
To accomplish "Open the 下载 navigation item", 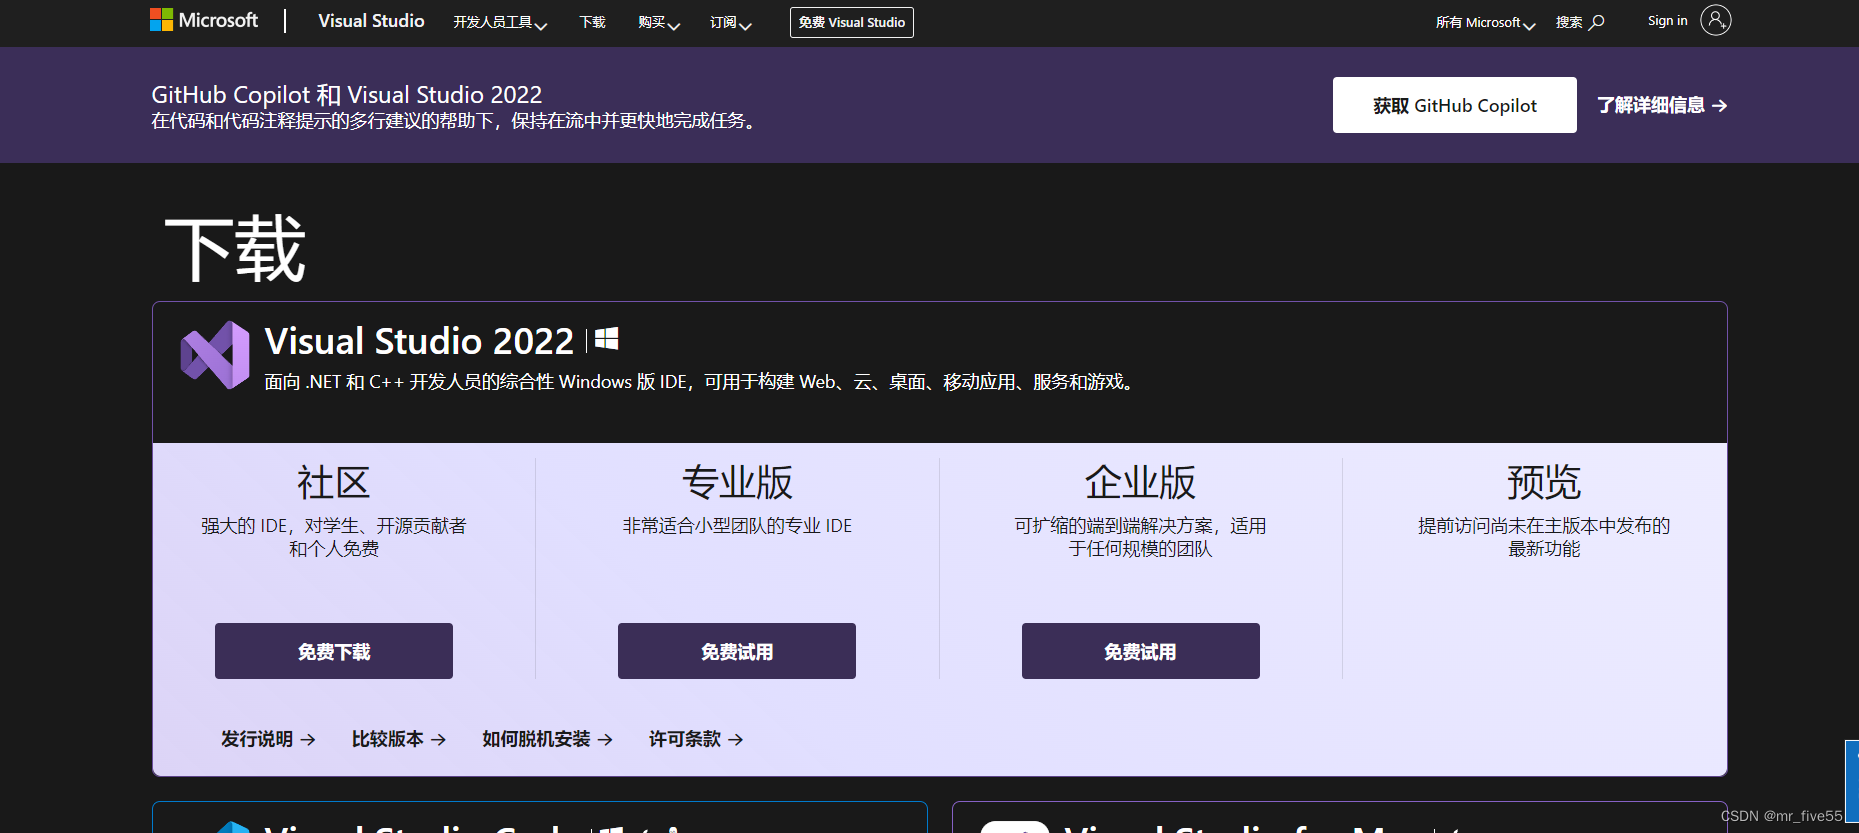I will click(x=593, y=22).
